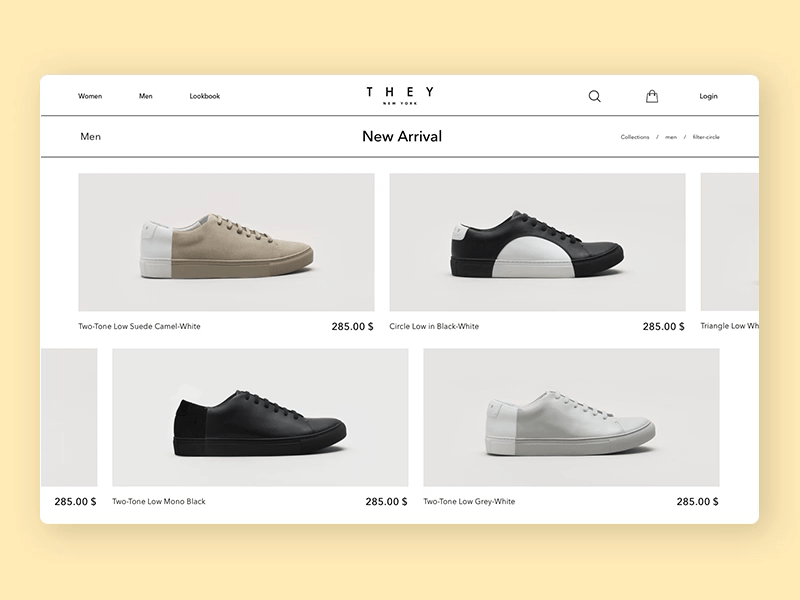Open the Collections breadcrumb link
800x600 pixels.
point(634,137)
